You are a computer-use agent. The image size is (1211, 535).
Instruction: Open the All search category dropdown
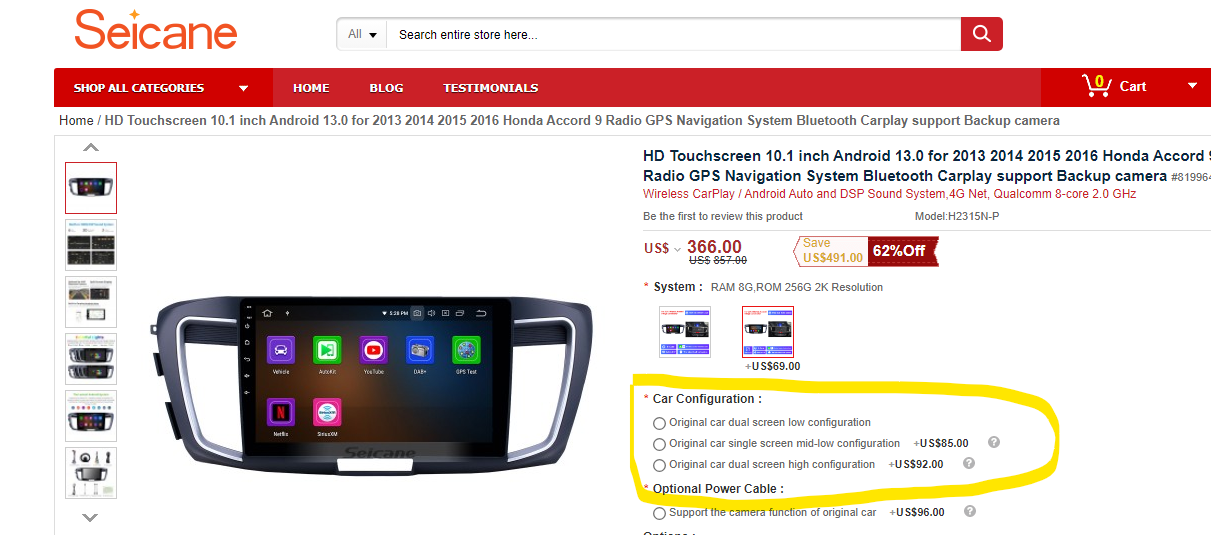tap(362, 34)
